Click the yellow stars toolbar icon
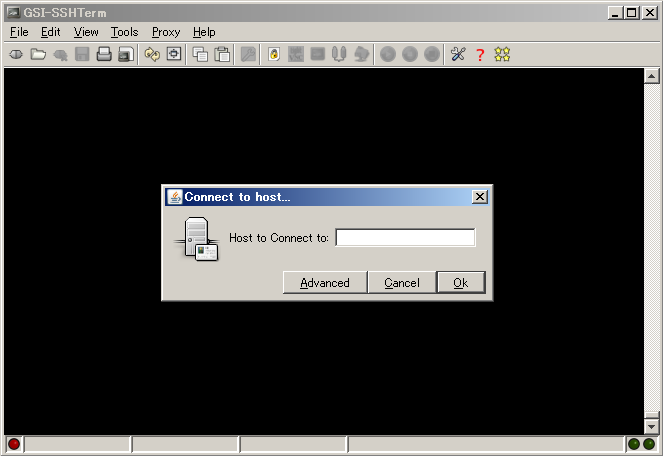Viewport: 663px width, 456px height. point(502,54)
